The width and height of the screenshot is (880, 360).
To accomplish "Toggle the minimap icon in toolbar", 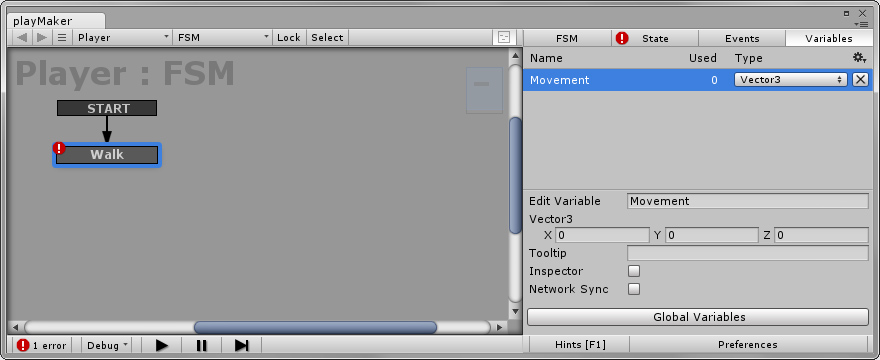I will coord(504,38).
